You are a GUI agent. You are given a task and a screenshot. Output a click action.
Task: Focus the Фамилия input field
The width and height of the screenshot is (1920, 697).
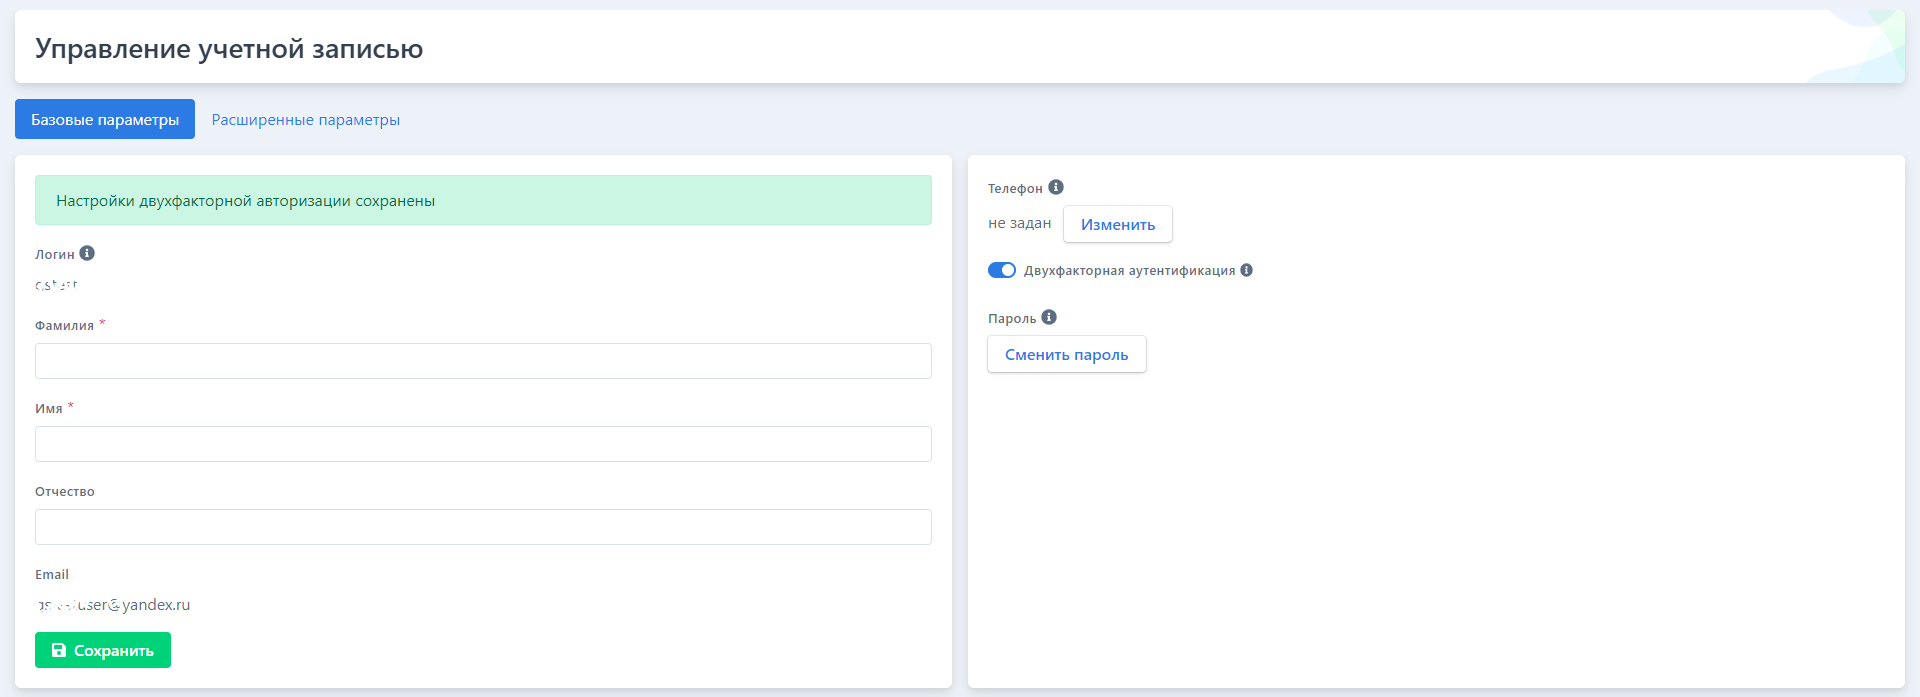[483, 361]
